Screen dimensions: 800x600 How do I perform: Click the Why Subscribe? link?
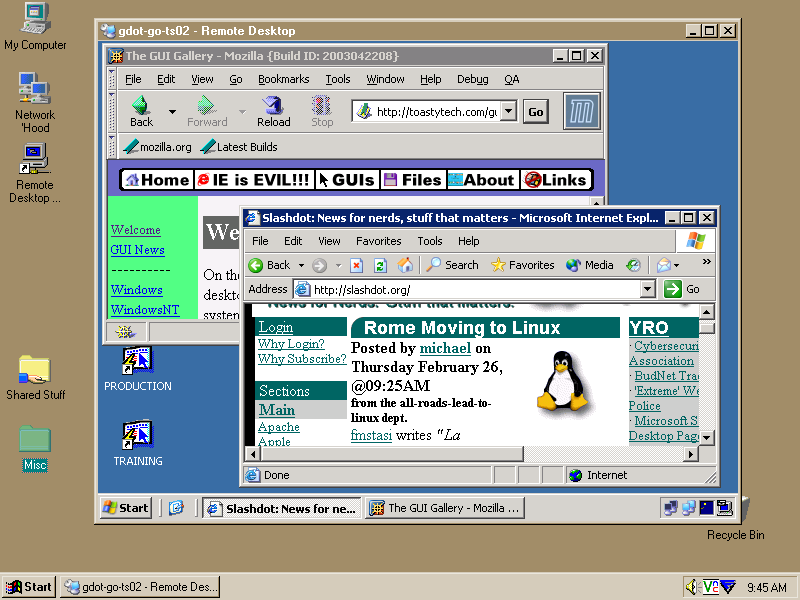click(302, 359)
